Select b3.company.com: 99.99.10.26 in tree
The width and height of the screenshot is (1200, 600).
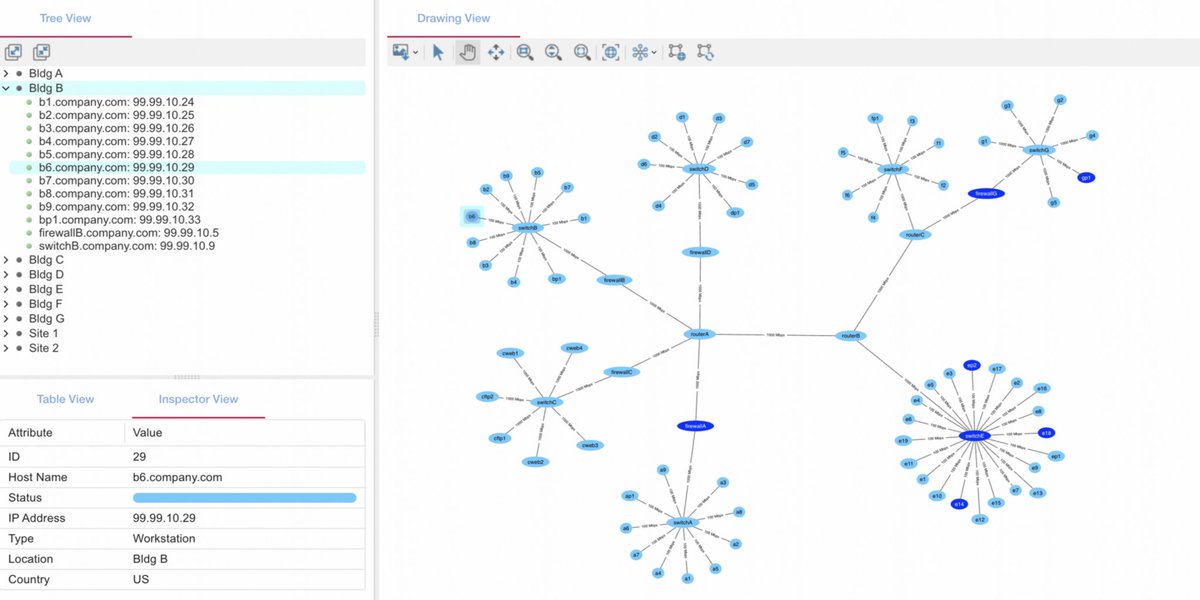[x=116, y=128]
